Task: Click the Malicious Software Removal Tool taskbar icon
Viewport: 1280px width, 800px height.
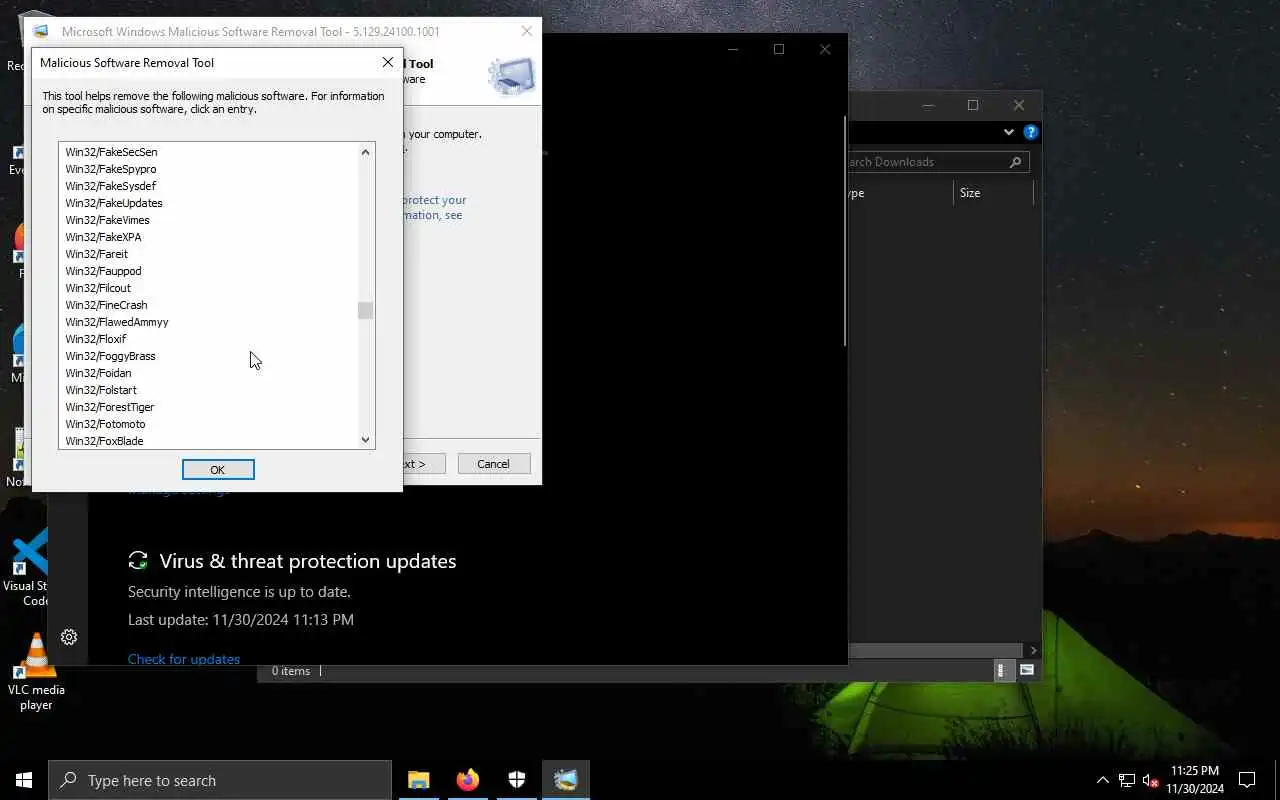Action: coord(566,780)
